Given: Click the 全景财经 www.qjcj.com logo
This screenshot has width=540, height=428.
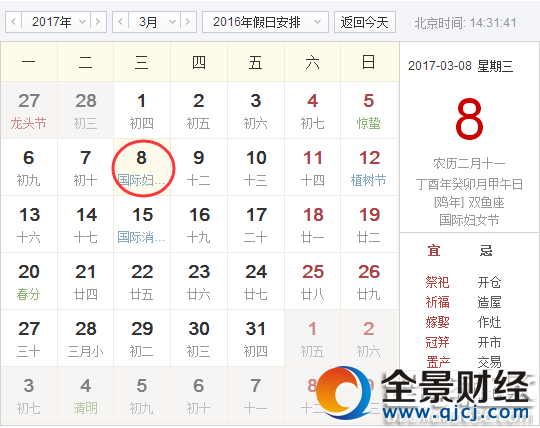Looking at the screenshot, I should pos(423,395).
